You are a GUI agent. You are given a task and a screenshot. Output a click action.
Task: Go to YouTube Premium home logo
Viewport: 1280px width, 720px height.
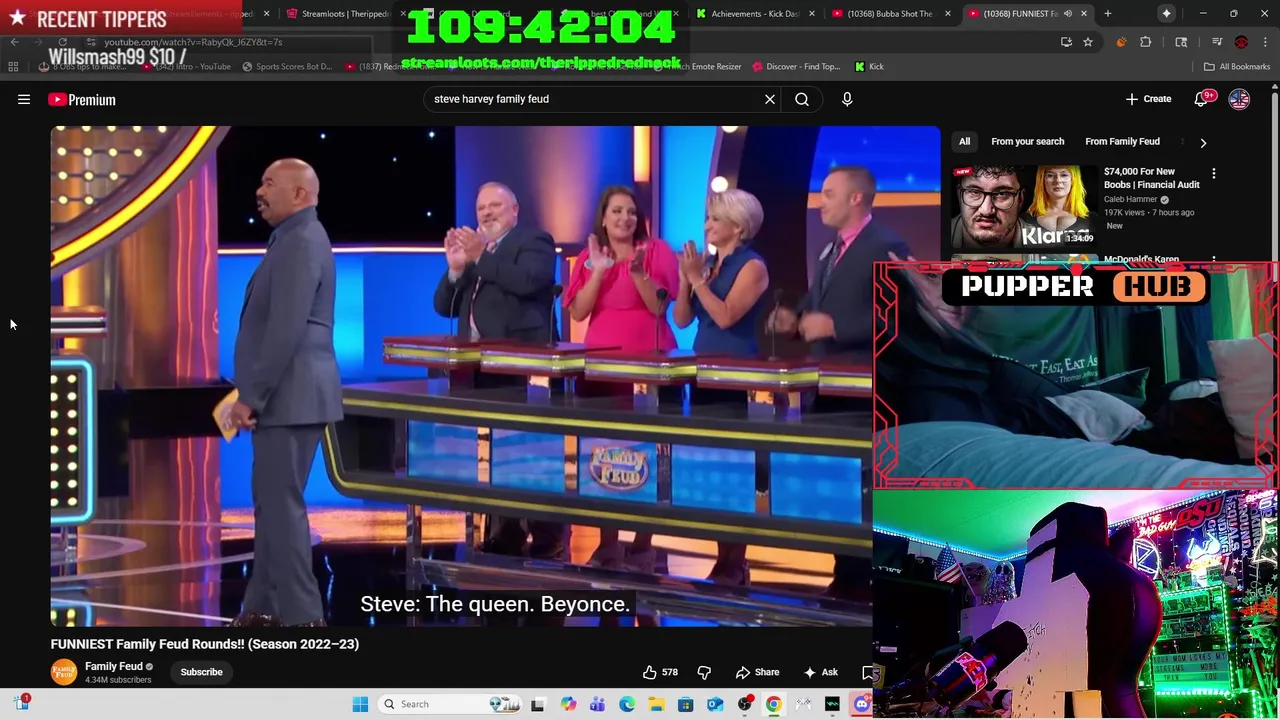[x=82, y=99]
